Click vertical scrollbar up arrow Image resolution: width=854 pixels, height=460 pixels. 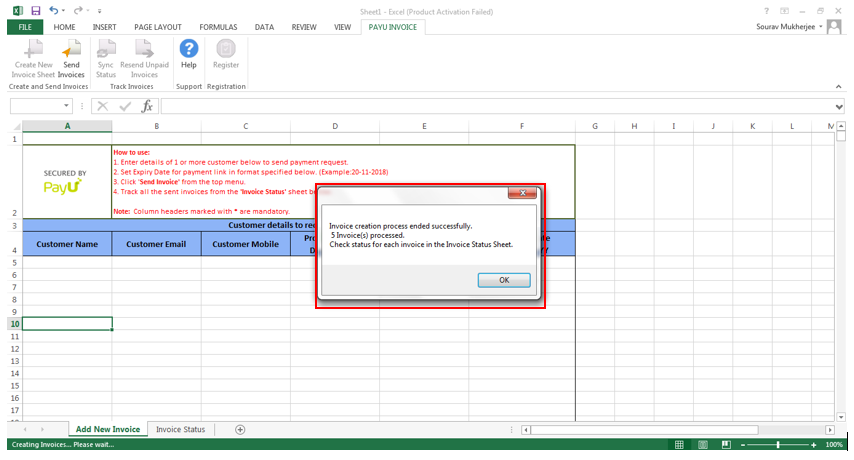841,126
